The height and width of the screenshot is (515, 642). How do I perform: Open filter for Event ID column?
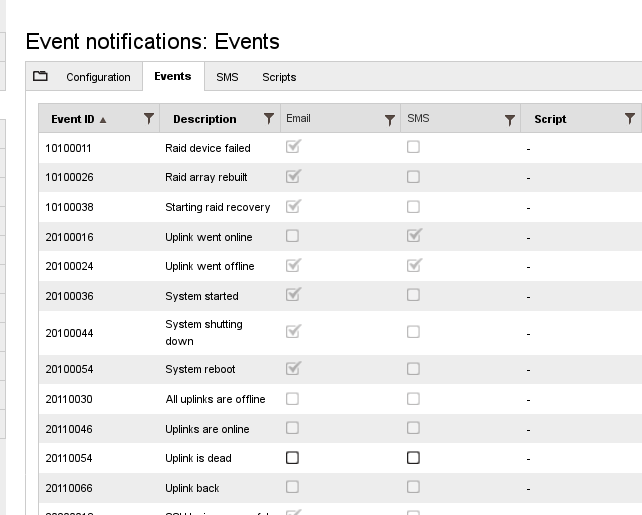tap(149, 119)
